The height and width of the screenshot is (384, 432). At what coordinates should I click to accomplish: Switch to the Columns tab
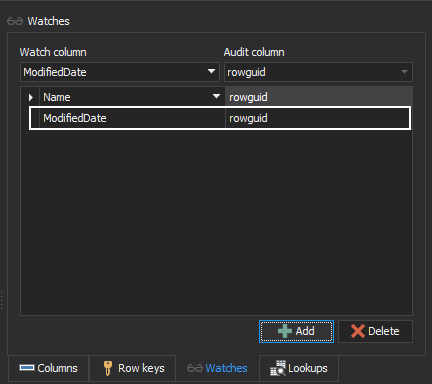pyautogui.click(x=48, y=368)
